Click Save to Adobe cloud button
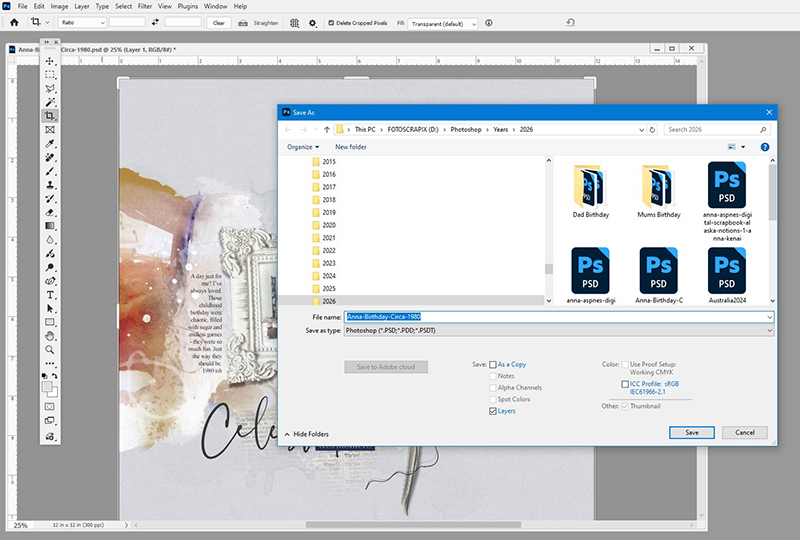800x540 pixels. 386,367
